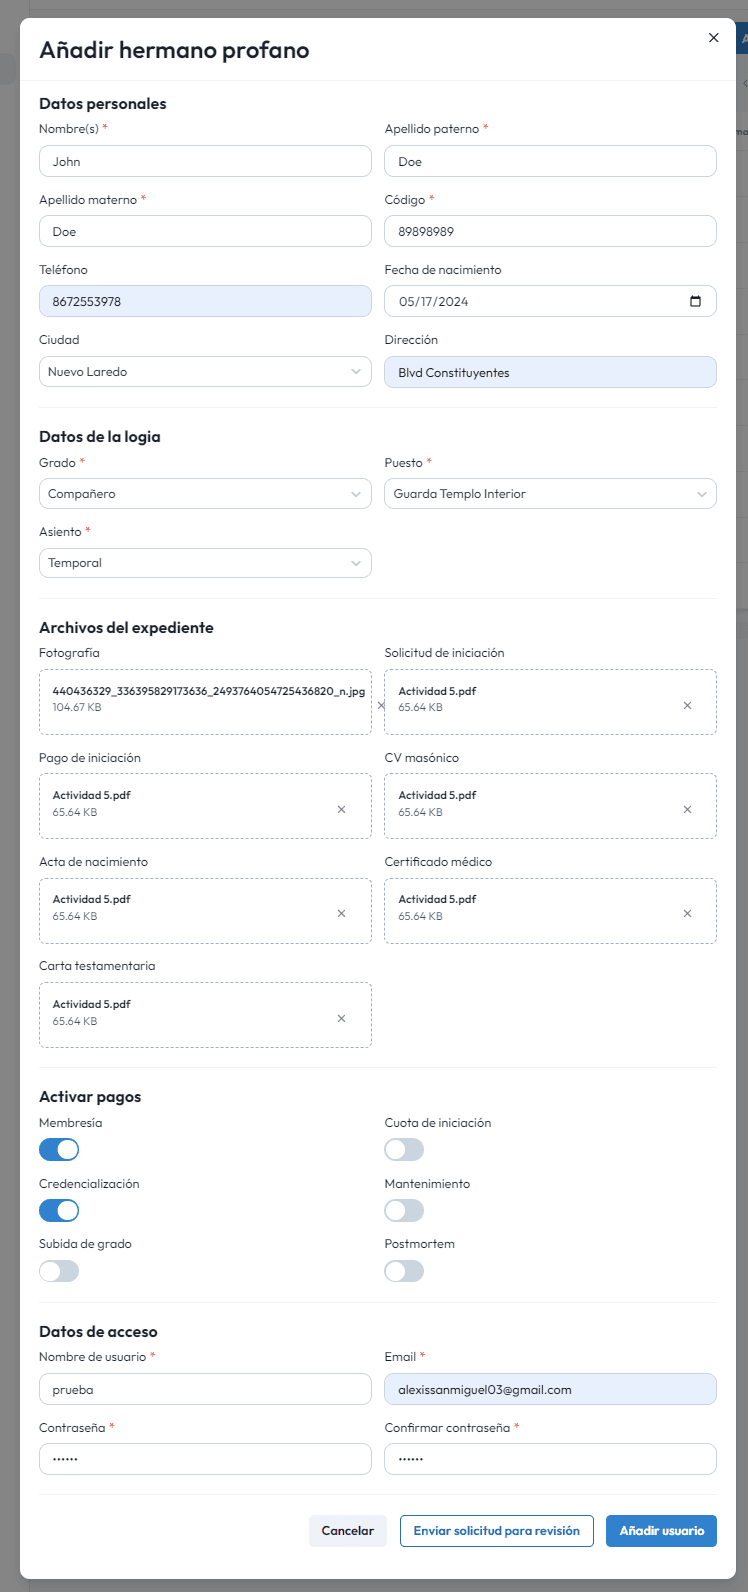Remove the CV masónico file
This screenshot has width=748, height=1592.
tap(687, 809)
